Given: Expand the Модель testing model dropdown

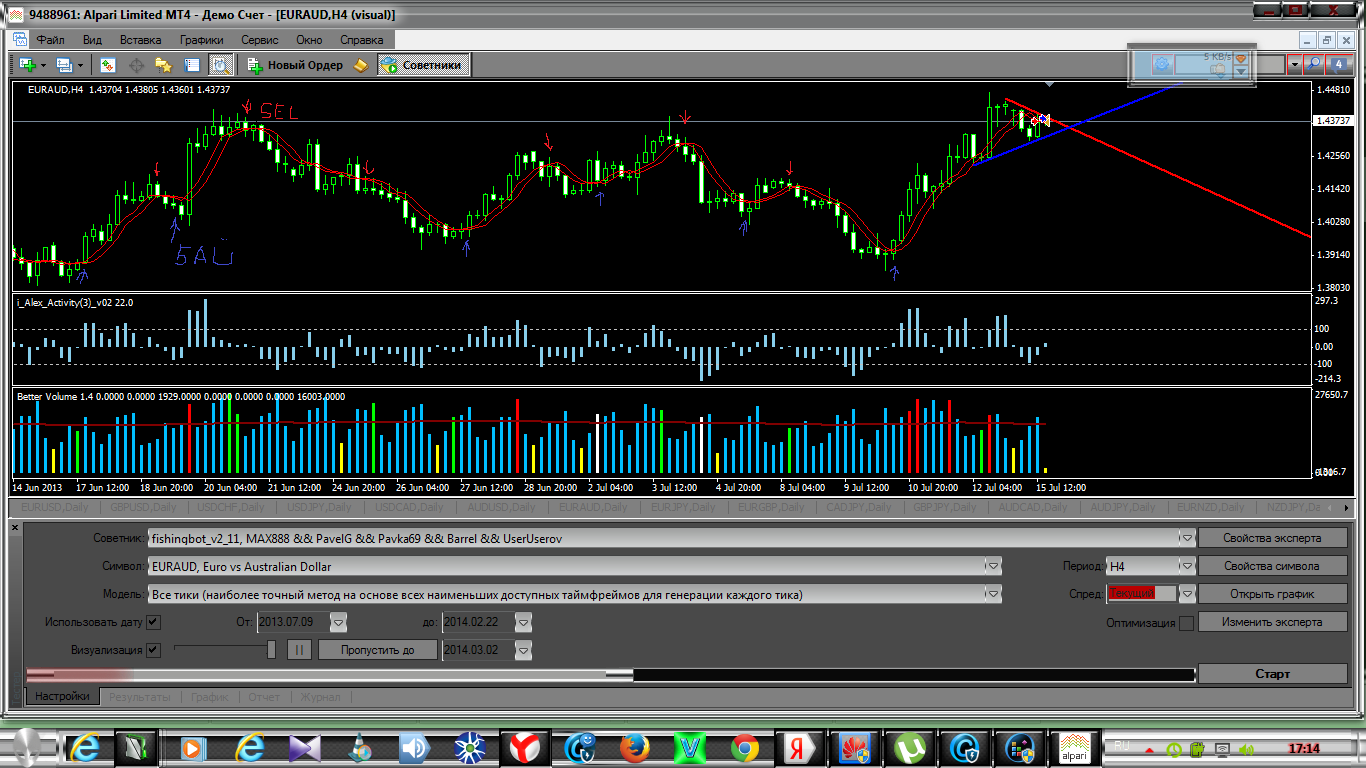Looking at the screenshot, I should tap(993, 594).
